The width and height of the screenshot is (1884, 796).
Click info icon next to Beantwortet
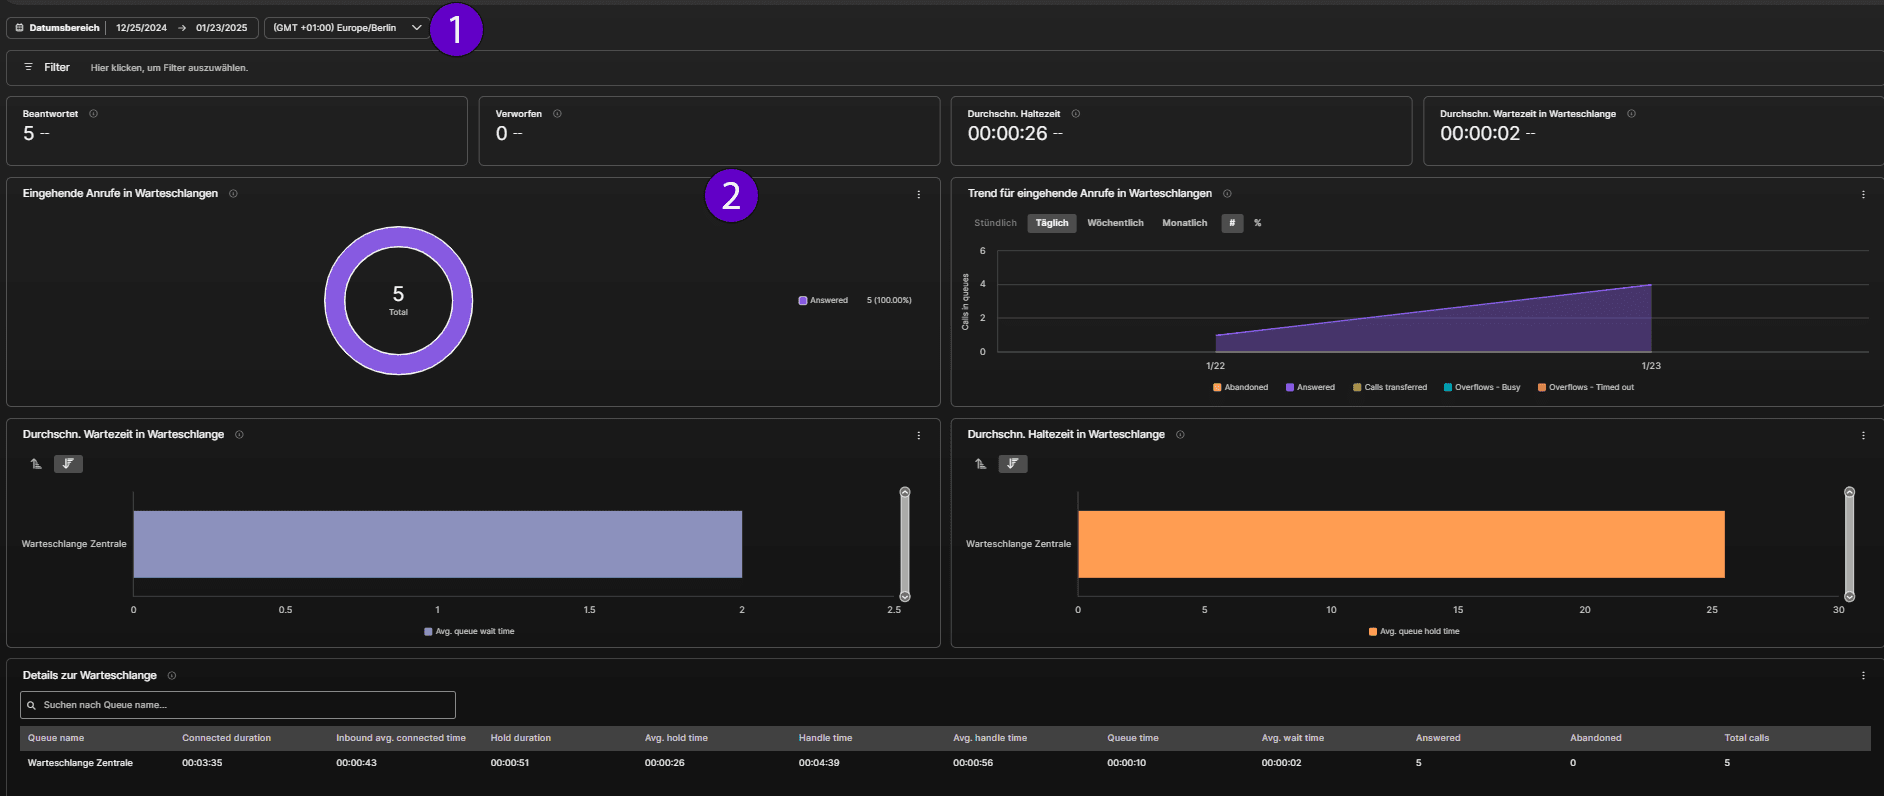[93, 114]
